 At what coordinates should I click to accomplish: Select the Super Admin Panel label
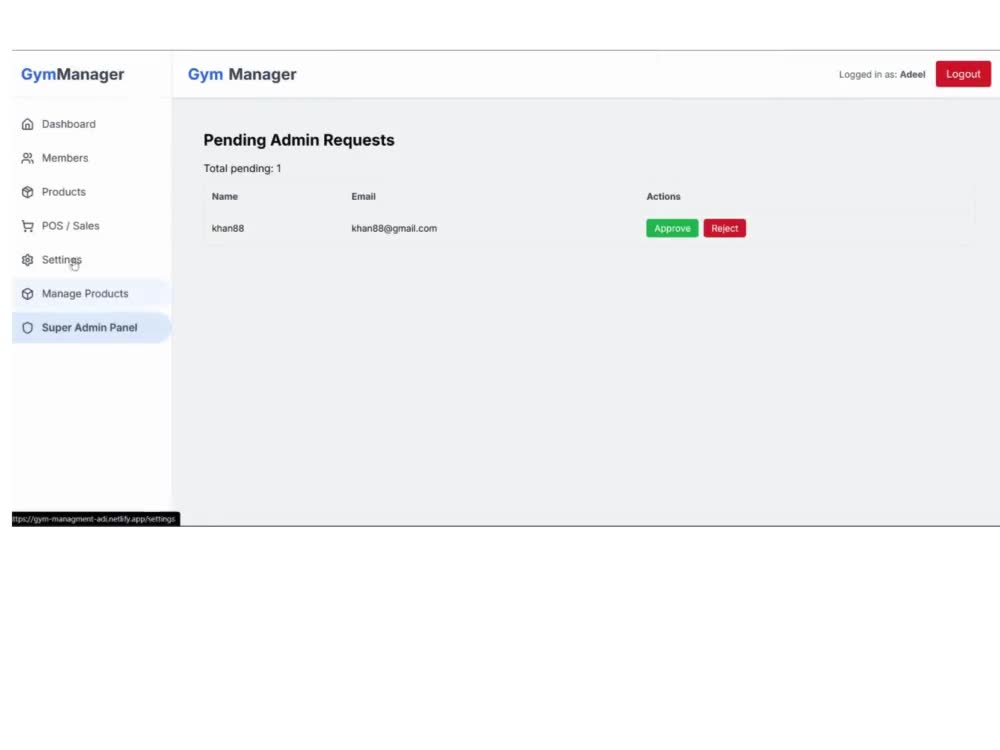89,328
